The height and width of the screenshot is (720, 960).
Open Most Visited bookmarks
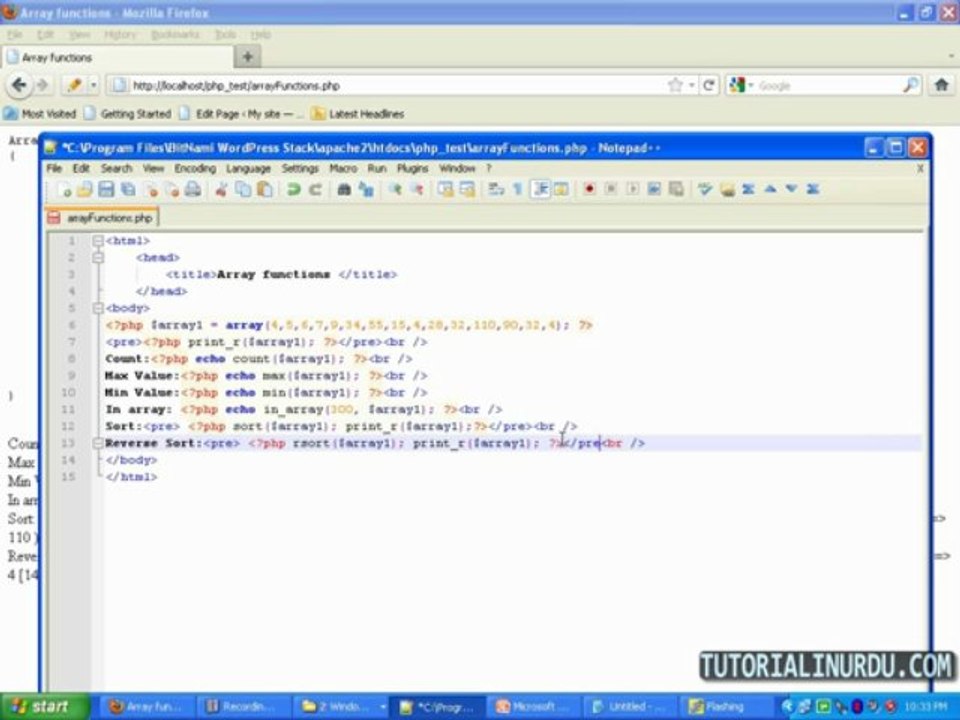(40, 113)
